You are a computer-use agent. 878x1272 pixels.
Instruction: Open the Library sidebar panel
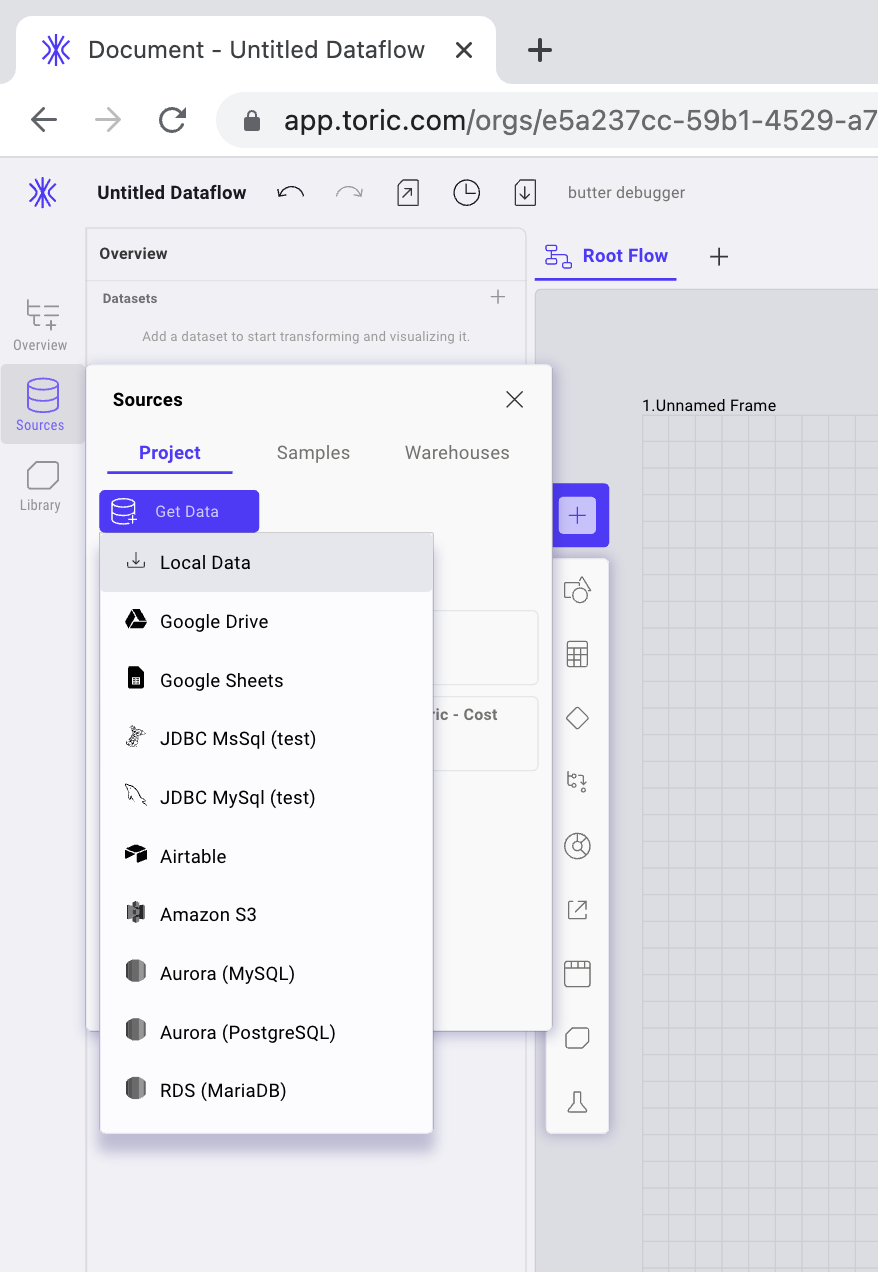[x=41, y=485]
